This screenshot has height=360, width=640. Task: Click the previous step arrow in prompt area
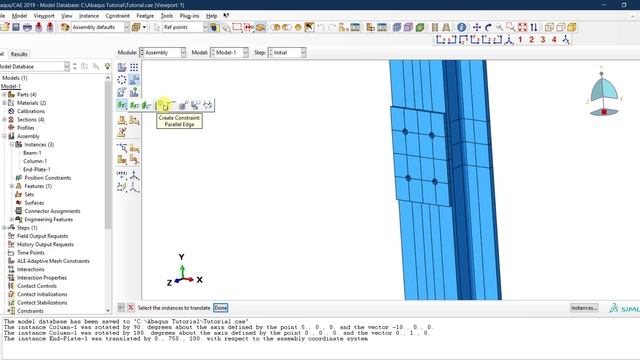[121, 308]
